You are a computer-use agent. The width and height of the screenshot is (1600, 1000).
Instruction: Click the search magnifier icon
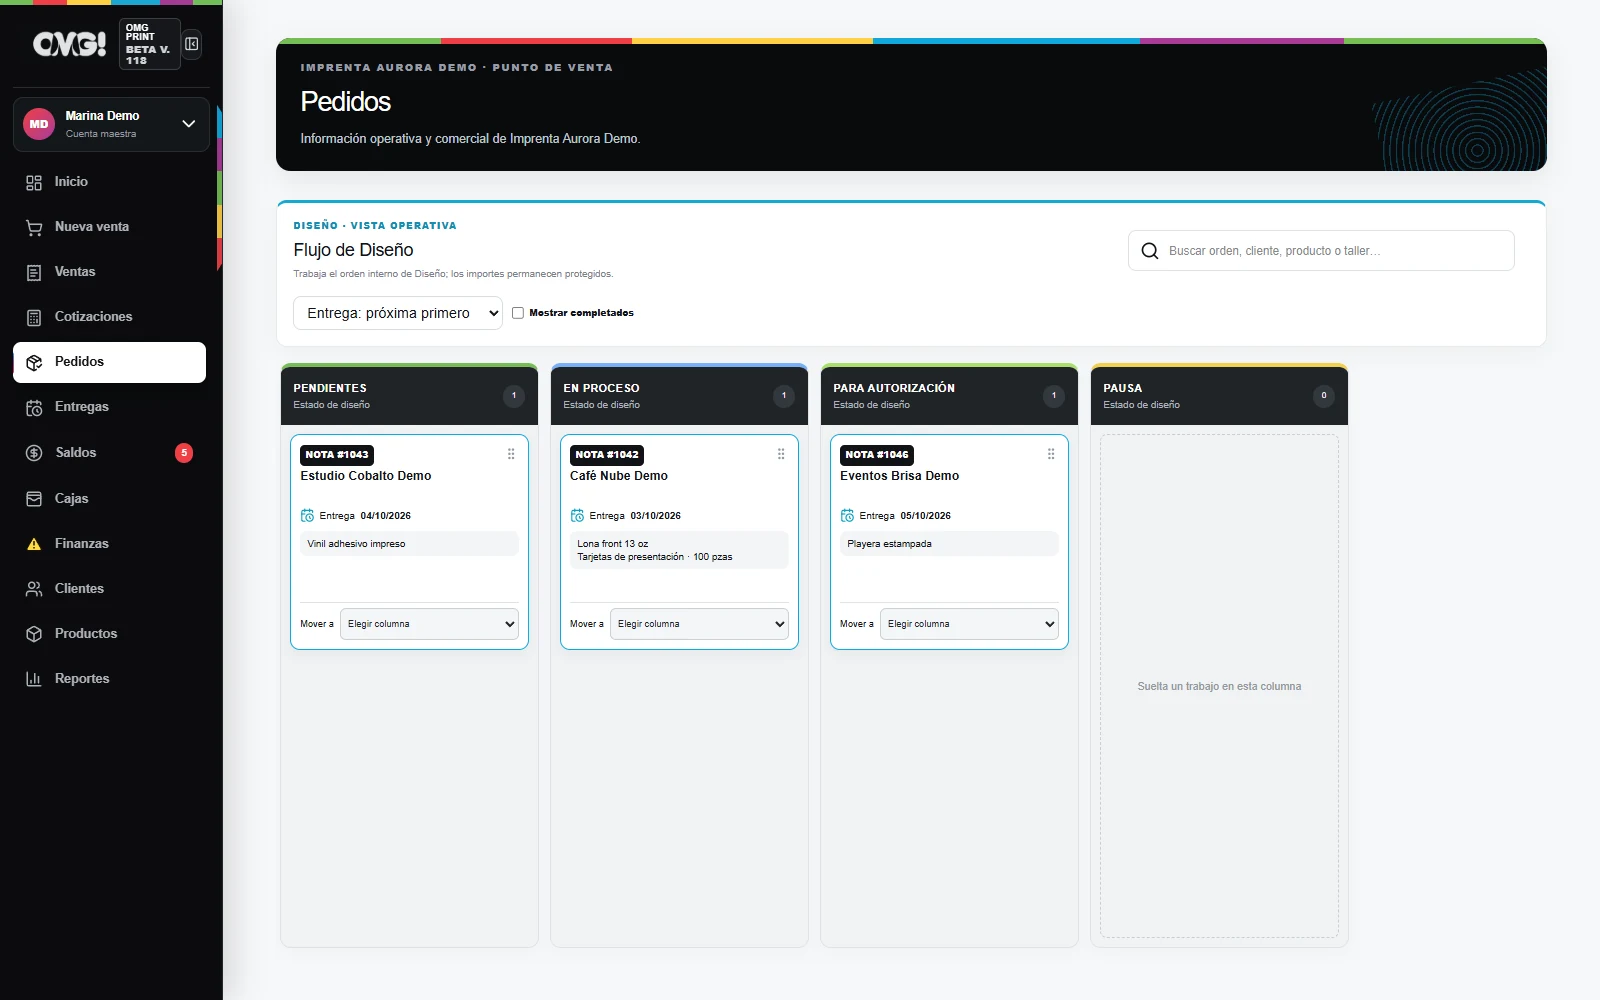1150,251
